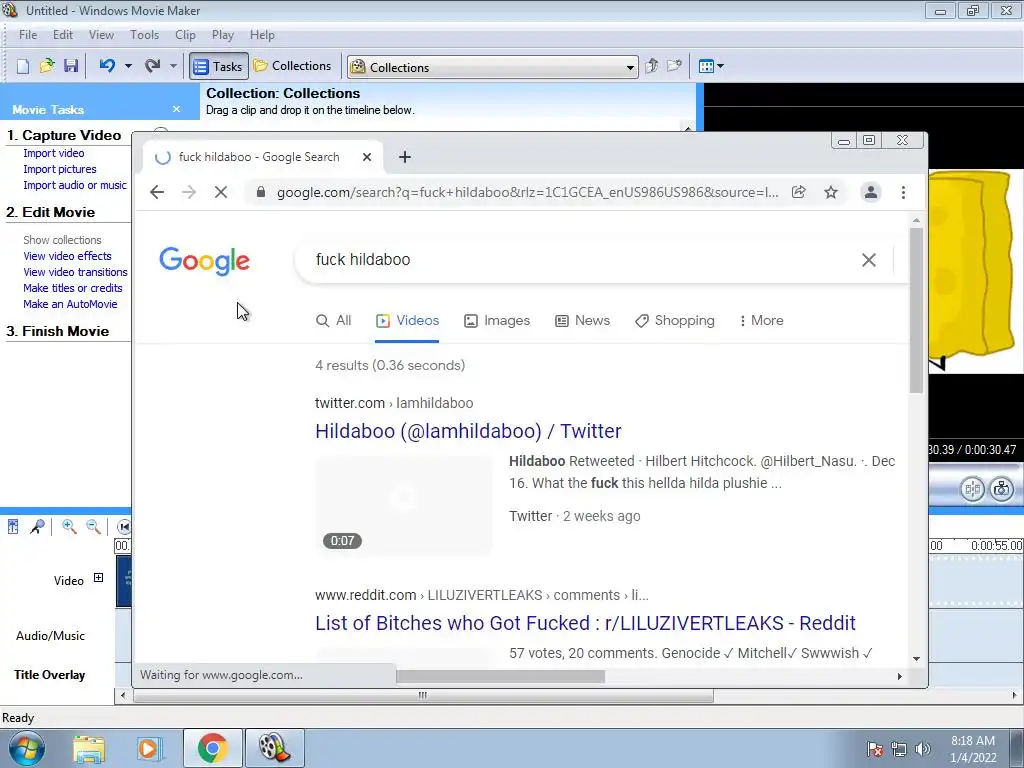This screenshot has height=768, width=1024.
Task: Stop loading the page in Chrome
Action: point(221,192)
